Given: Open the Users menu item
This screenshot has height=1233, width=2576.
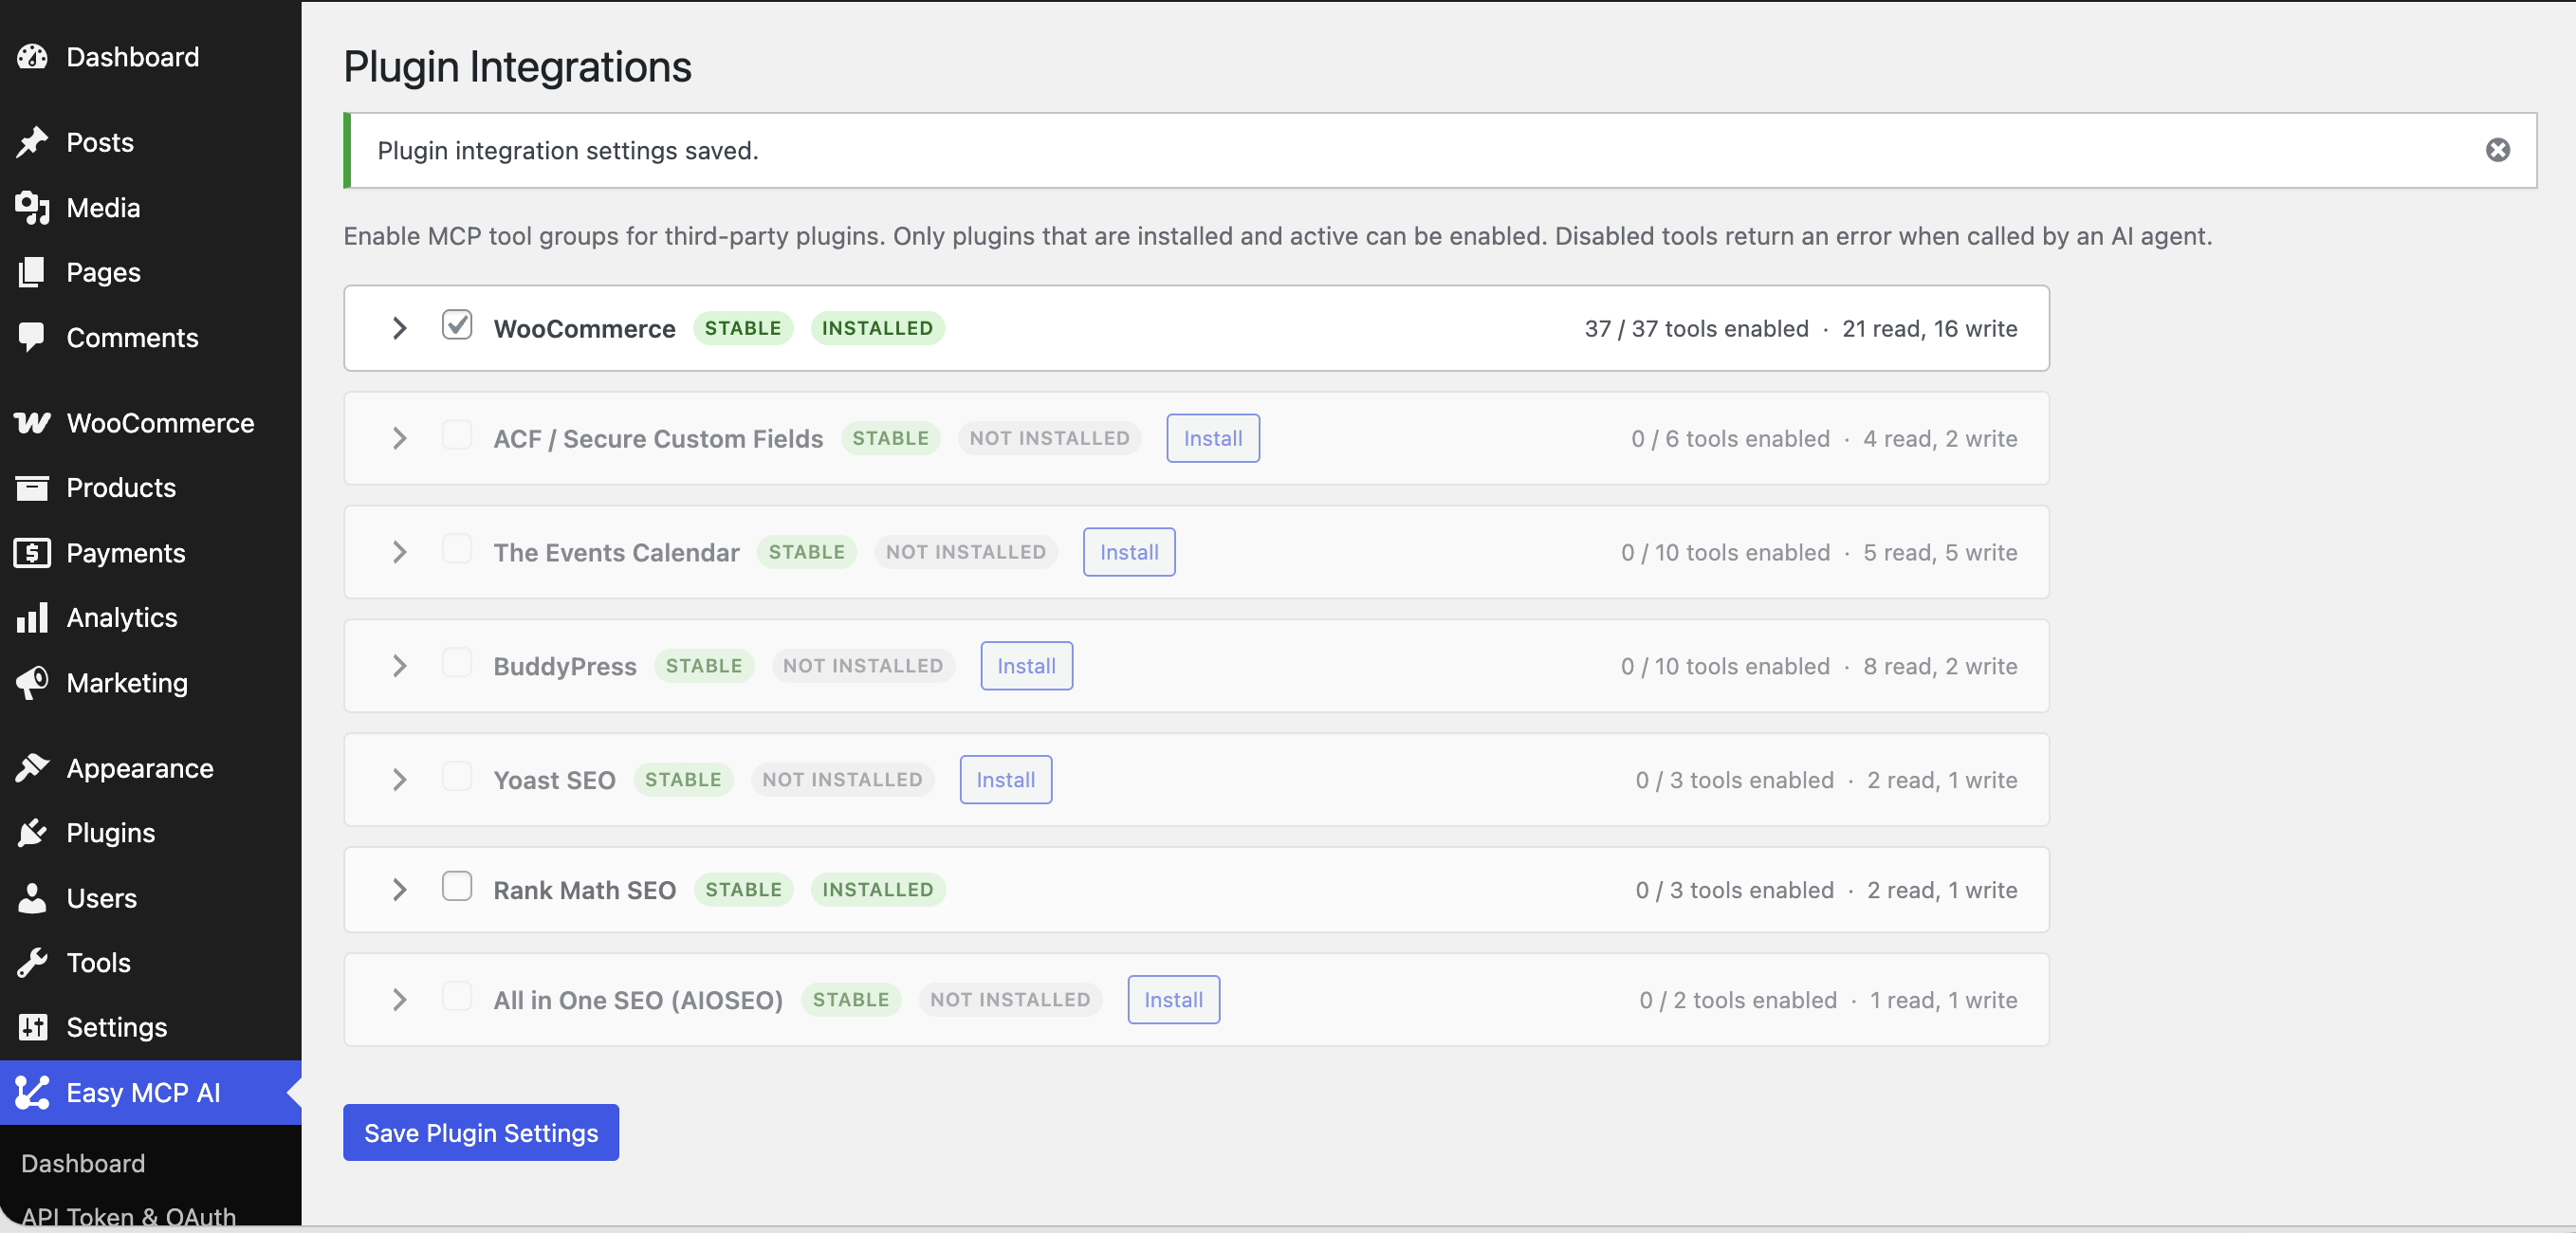Looking at the screenshot, I should coord(150,897).
